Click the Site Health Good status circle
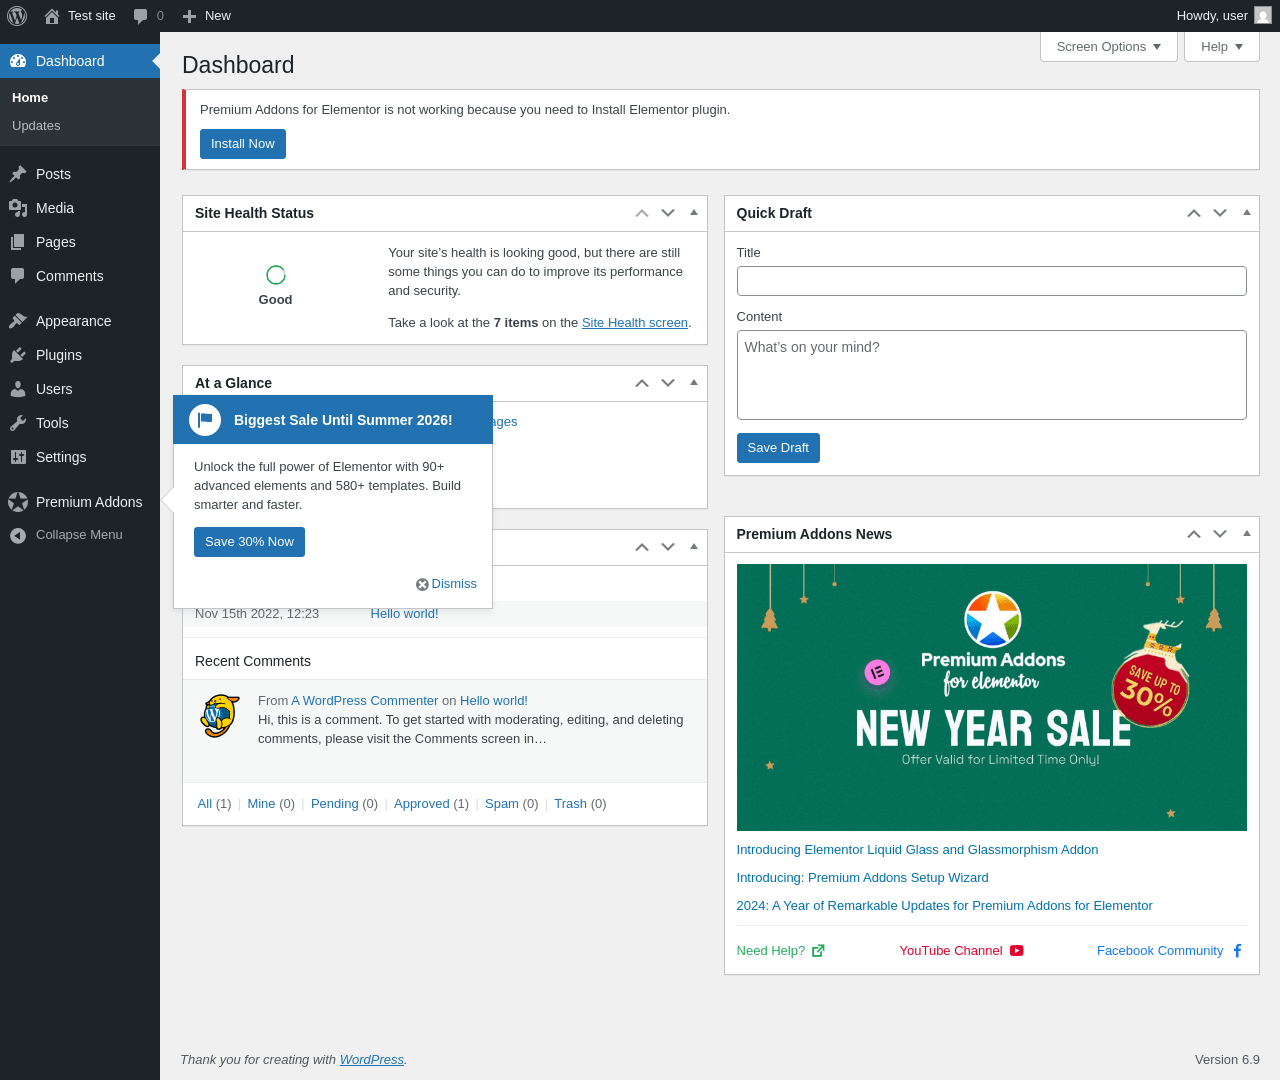This screenshot has width=1280, height=1080. [276, 275]
